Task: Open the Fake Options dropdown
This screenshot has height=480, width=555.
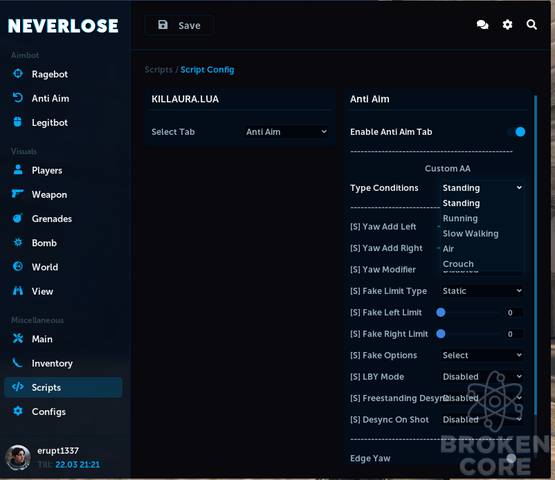Action: click(x=482, y=355)
